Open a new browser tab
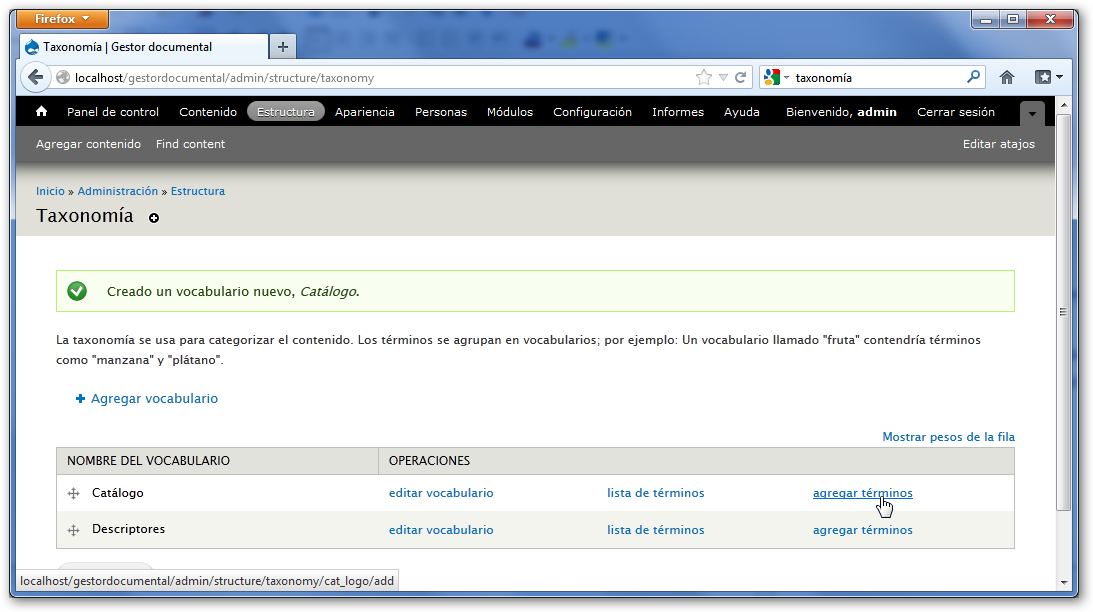The image size is (1093, 612). (x=283, y=47)
